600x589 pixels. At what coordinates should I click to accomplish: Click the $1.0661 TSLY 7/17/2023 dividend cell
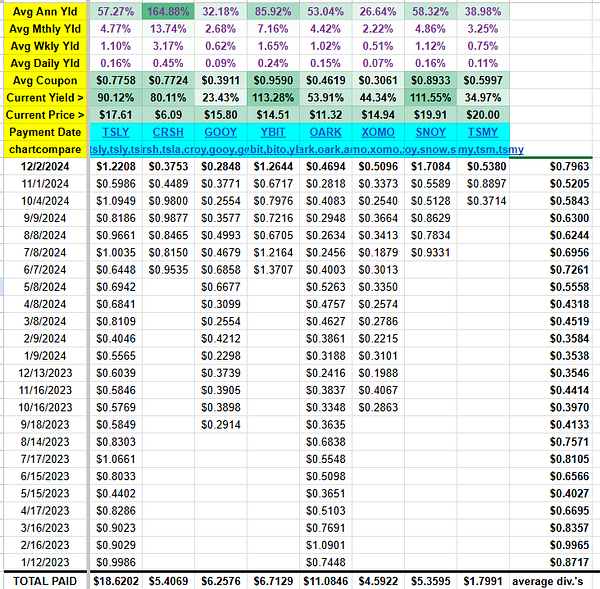pos(116,459)
